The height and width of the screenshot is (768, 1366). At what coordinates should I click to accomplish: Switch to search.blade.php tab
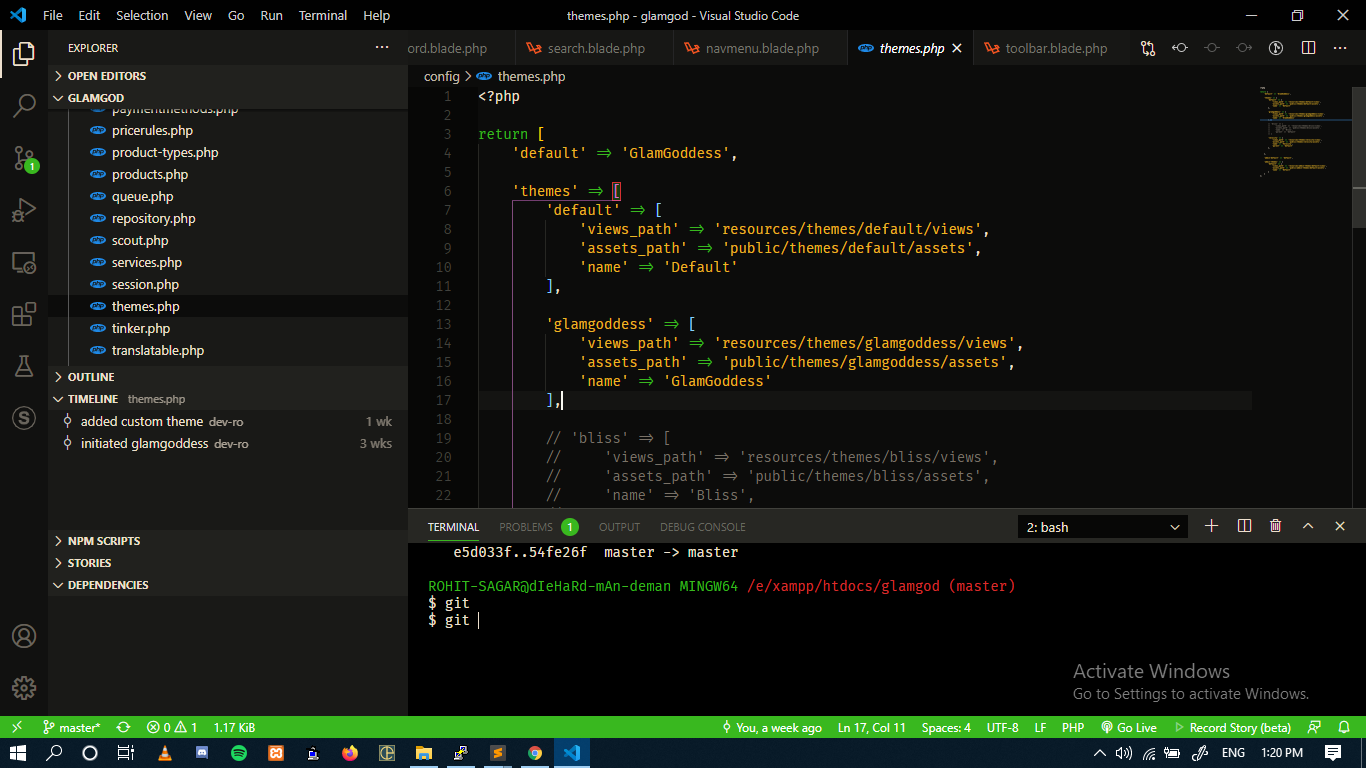pyautogui.click(x=594, y=48)
